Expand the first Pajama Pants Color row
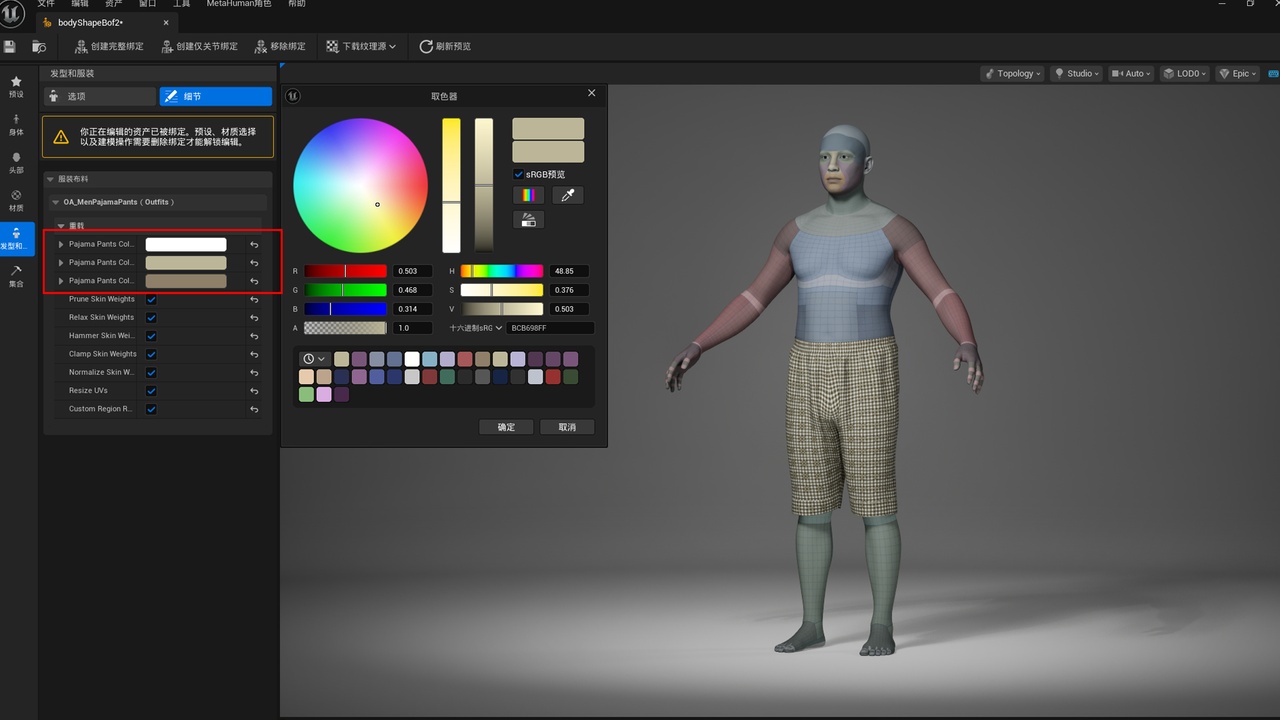Viewport: 1280px width, 720px height. [x=61, y=244]
